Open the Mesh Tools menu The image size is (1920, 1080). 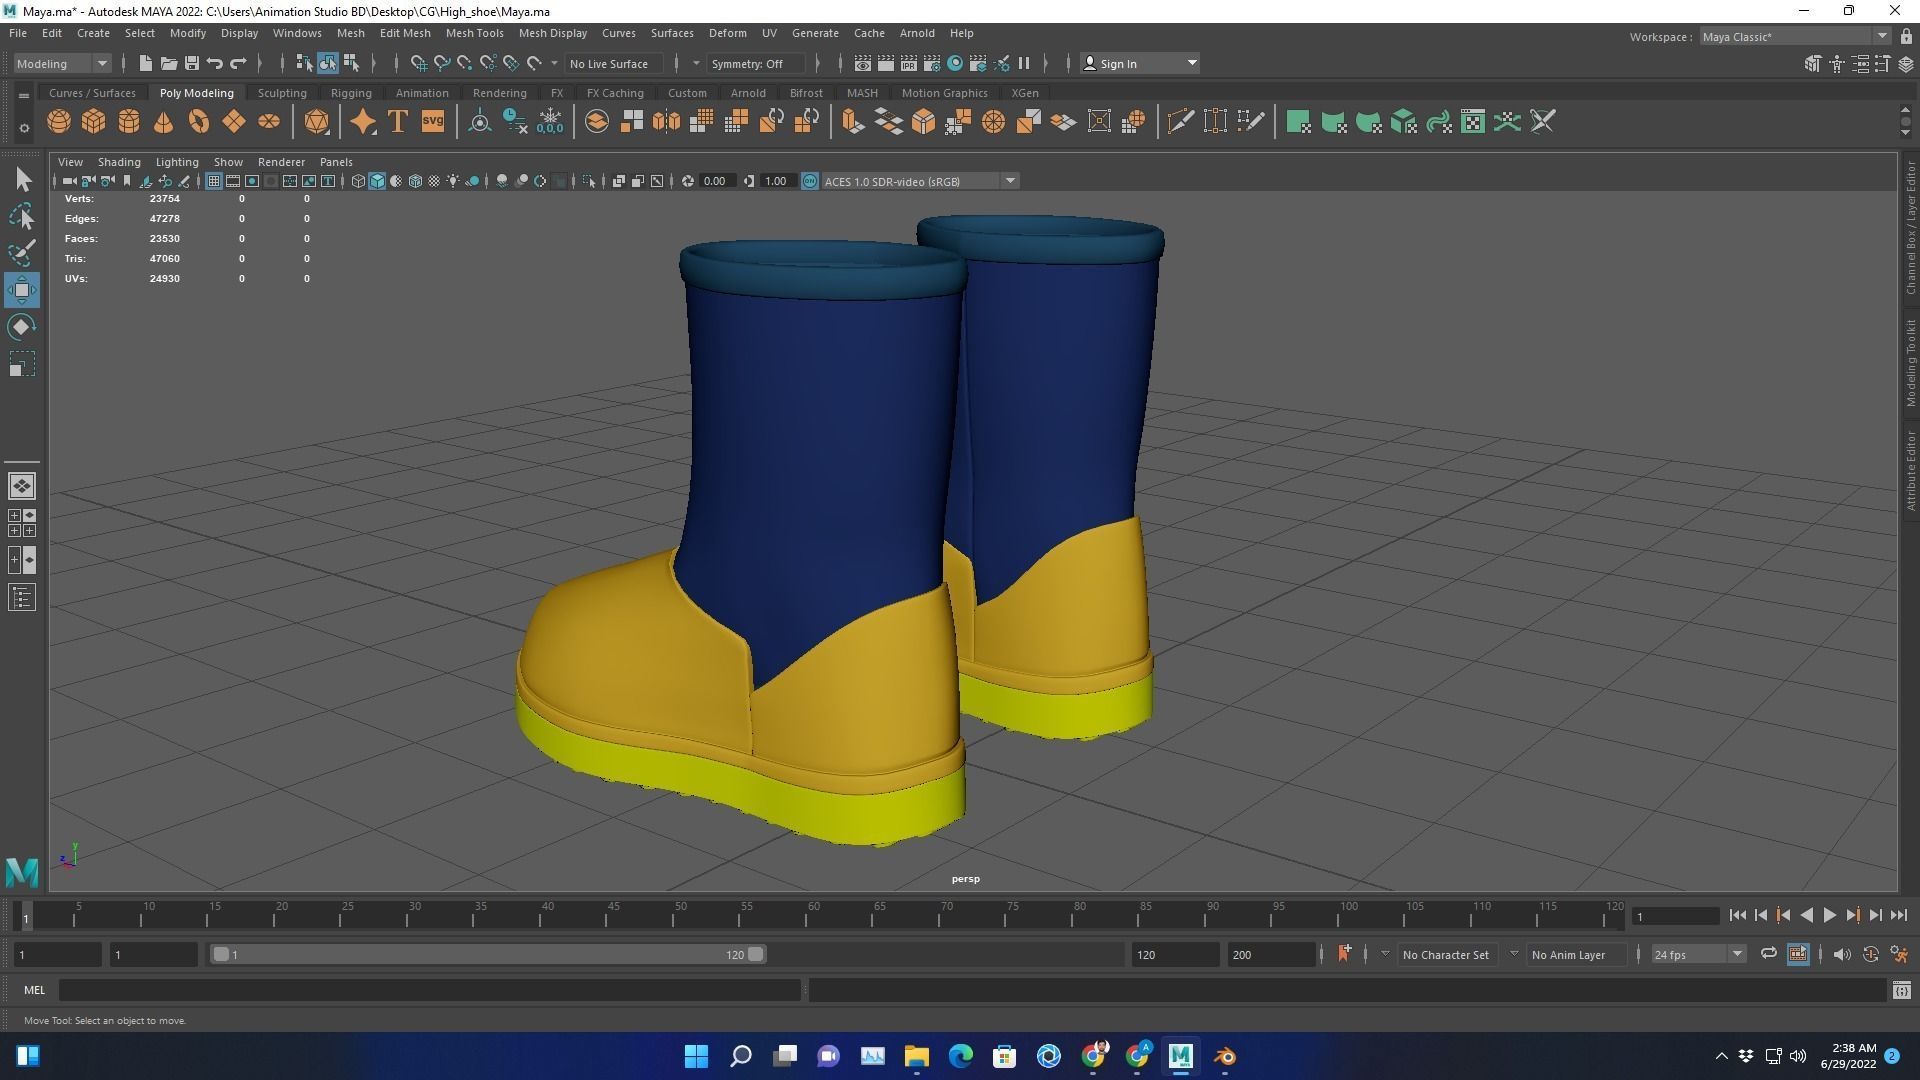coord(474,33)
